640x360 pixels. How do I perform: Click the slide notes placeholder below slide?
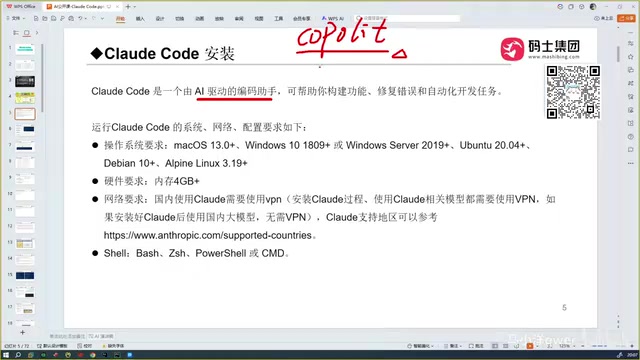click(x=67, y=336)
